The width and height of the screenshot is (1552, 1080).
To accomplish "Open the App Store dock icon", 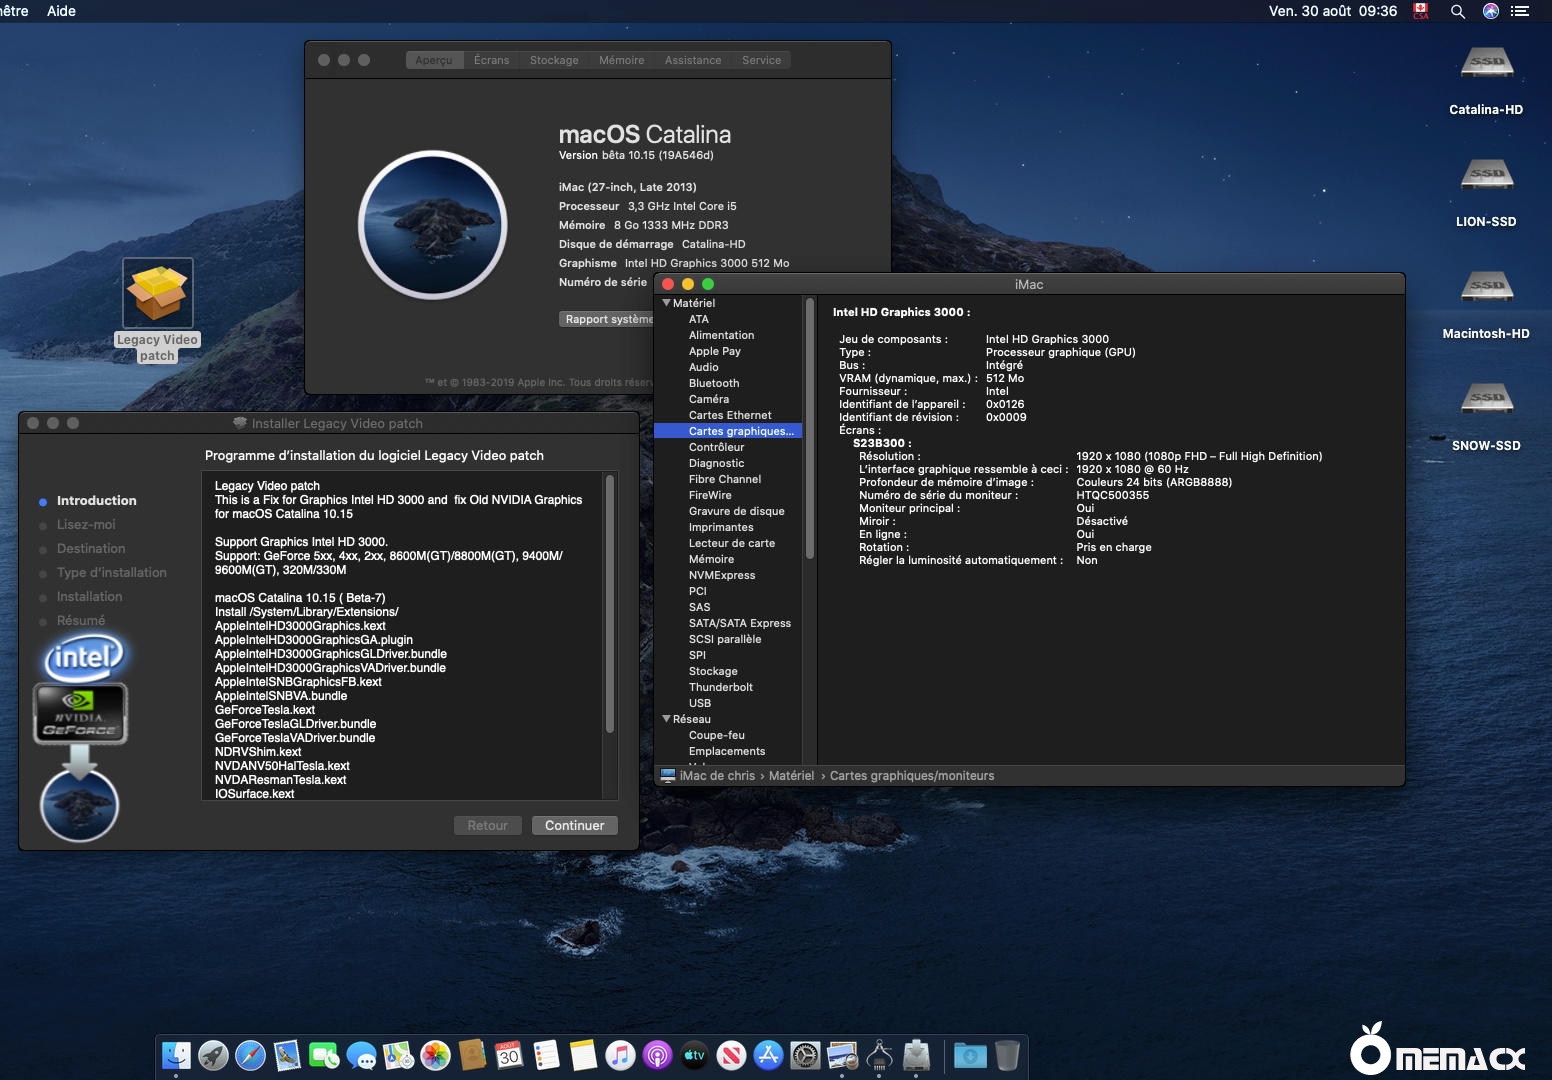I will coord(768,1055).
